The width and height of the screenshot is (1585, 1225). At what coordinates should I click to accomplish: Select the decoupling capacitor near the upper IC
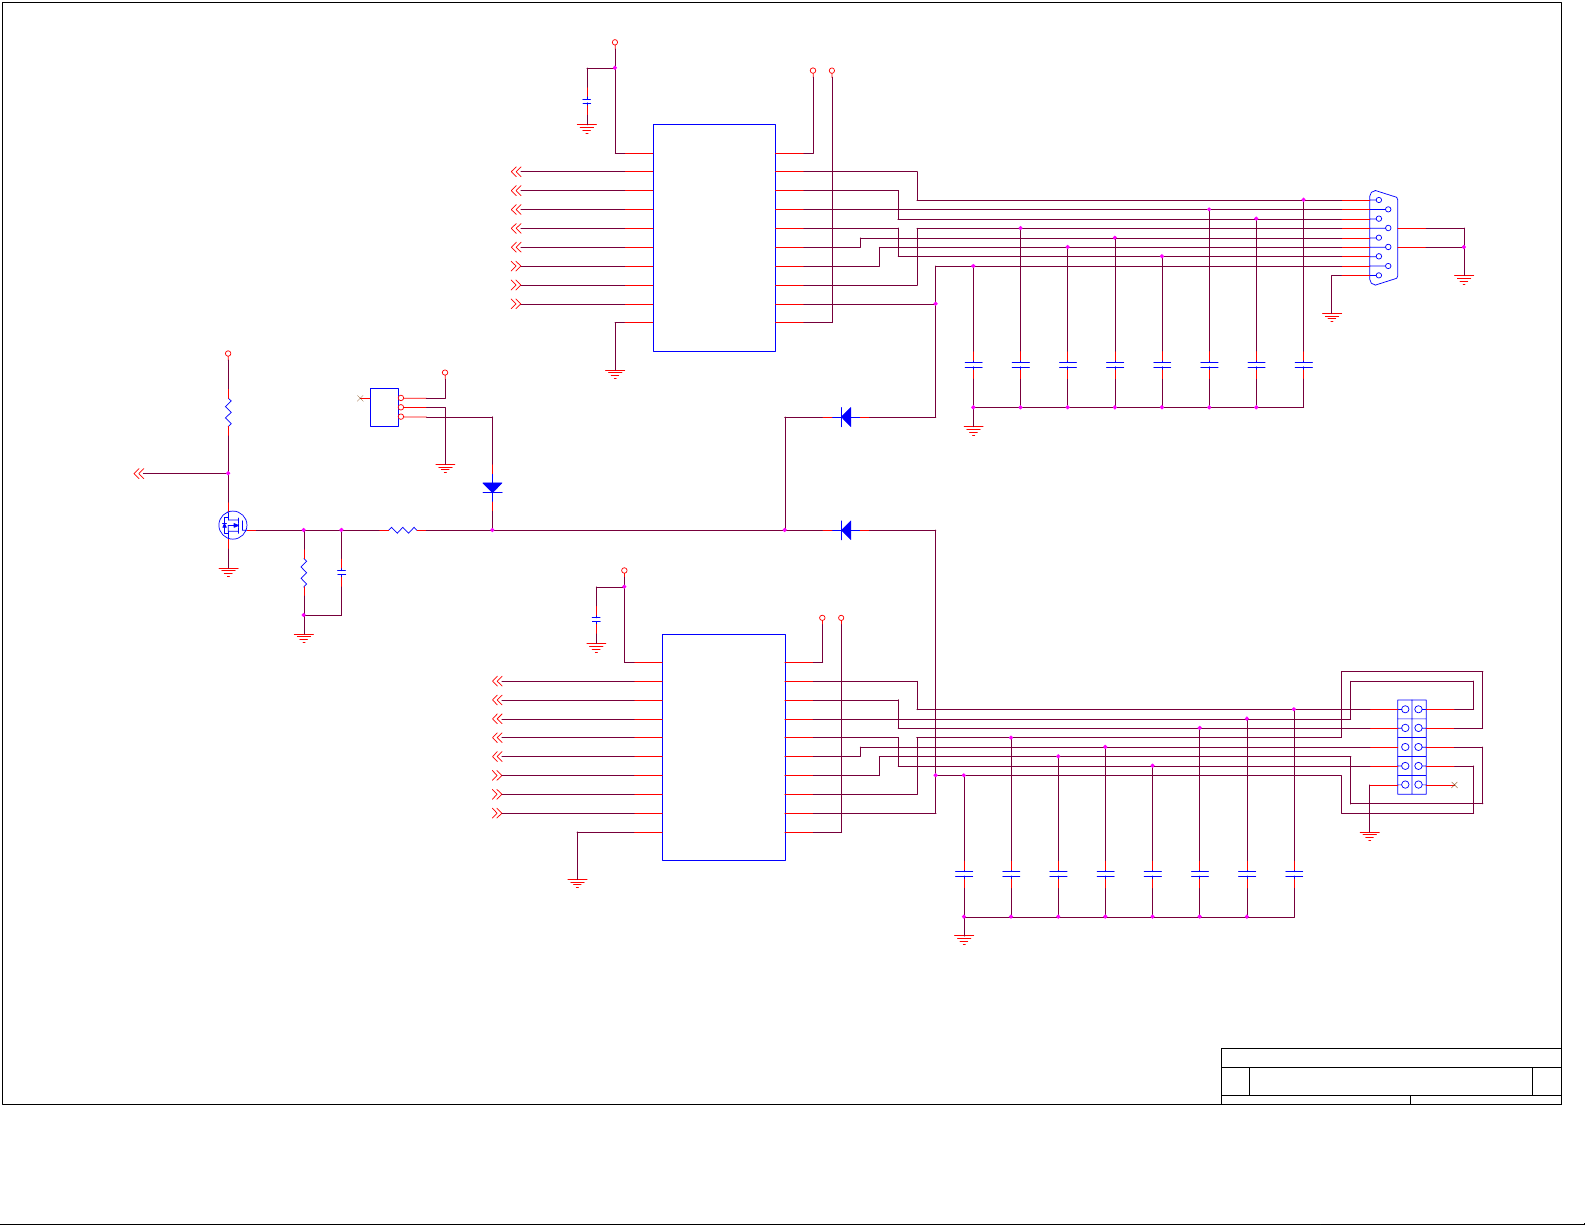click(x=587, y=102)
